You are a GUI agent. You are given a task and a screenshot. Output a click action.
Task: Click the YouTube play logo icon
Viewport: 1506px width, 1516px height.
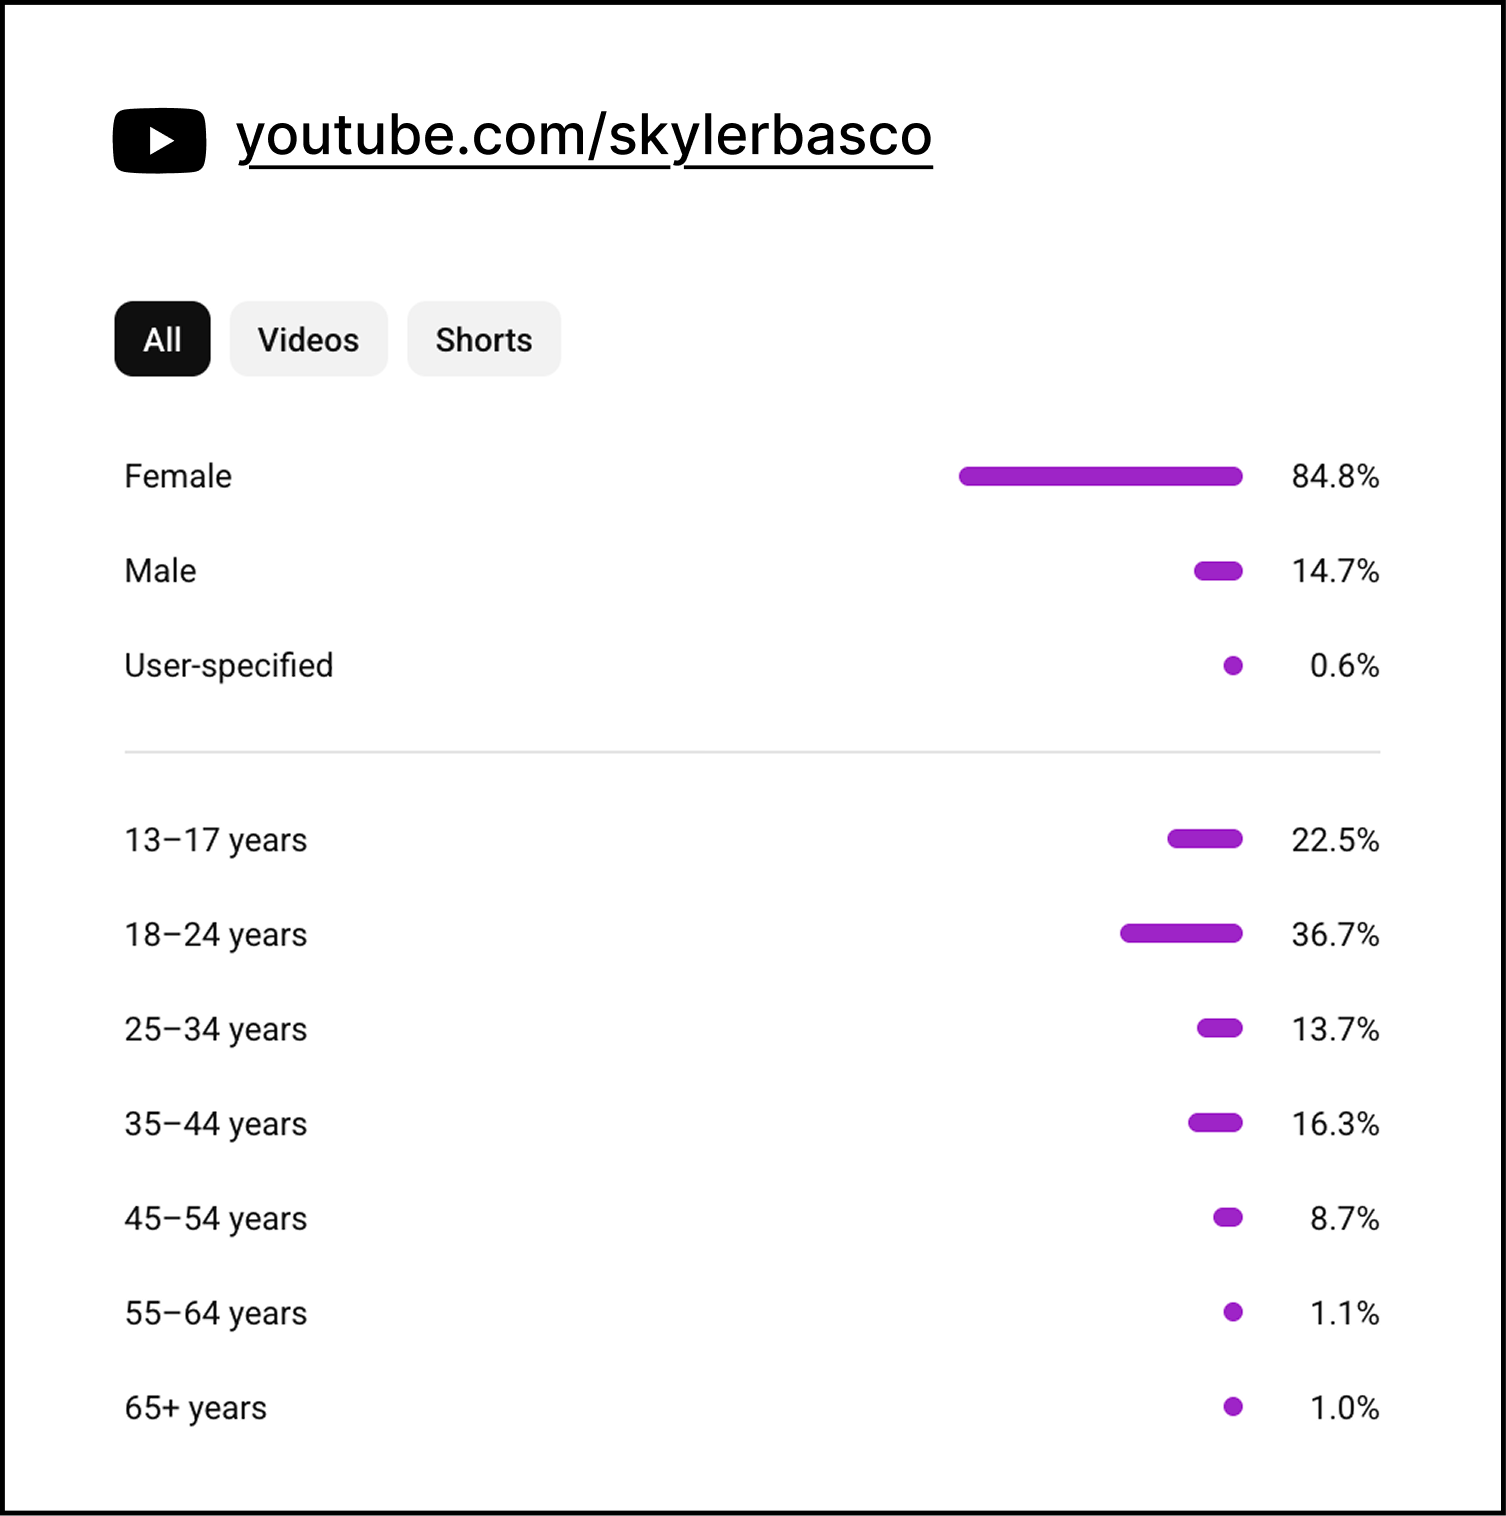[159, 140]
